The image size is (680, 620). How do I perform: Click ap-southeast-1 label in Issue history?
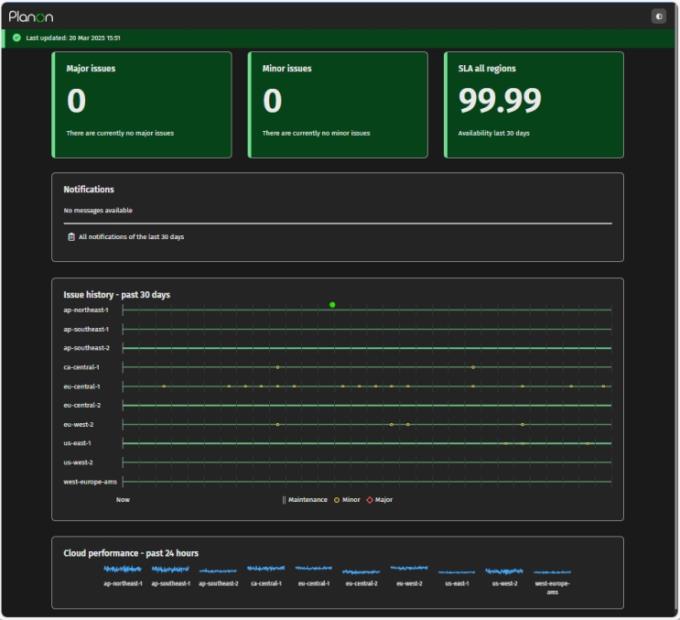86,329
